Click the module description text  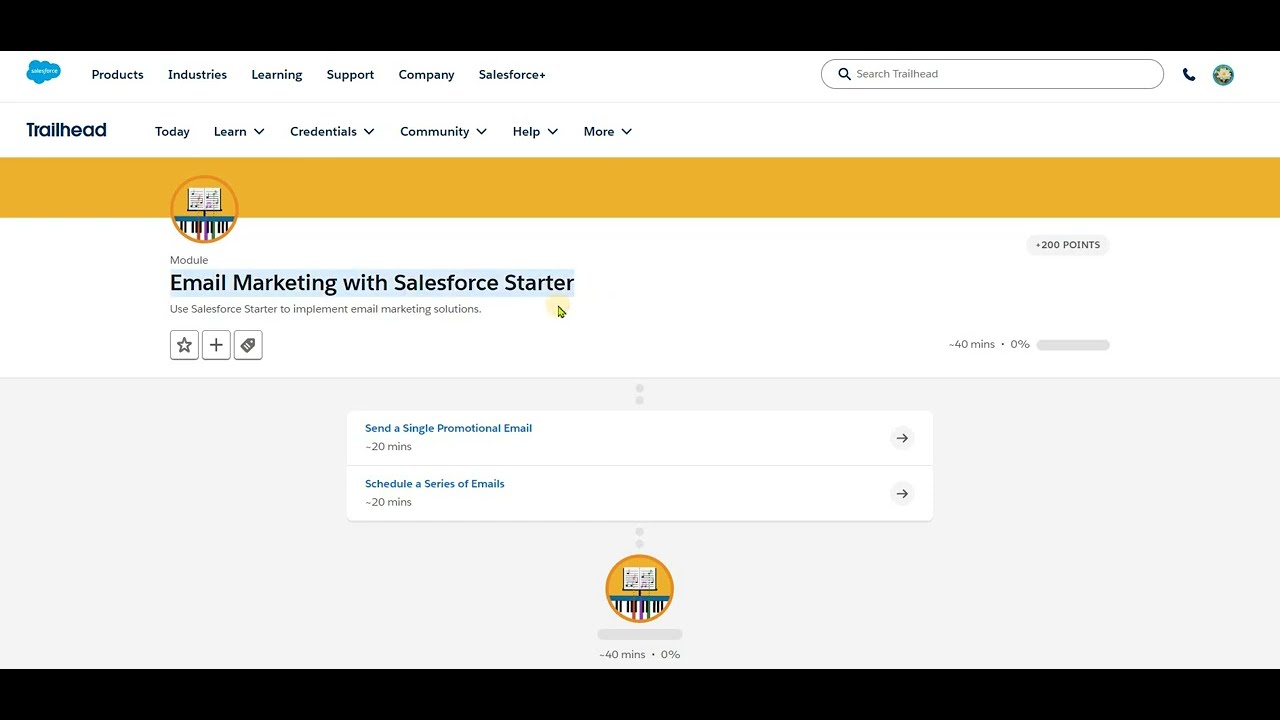pos(325,309)
